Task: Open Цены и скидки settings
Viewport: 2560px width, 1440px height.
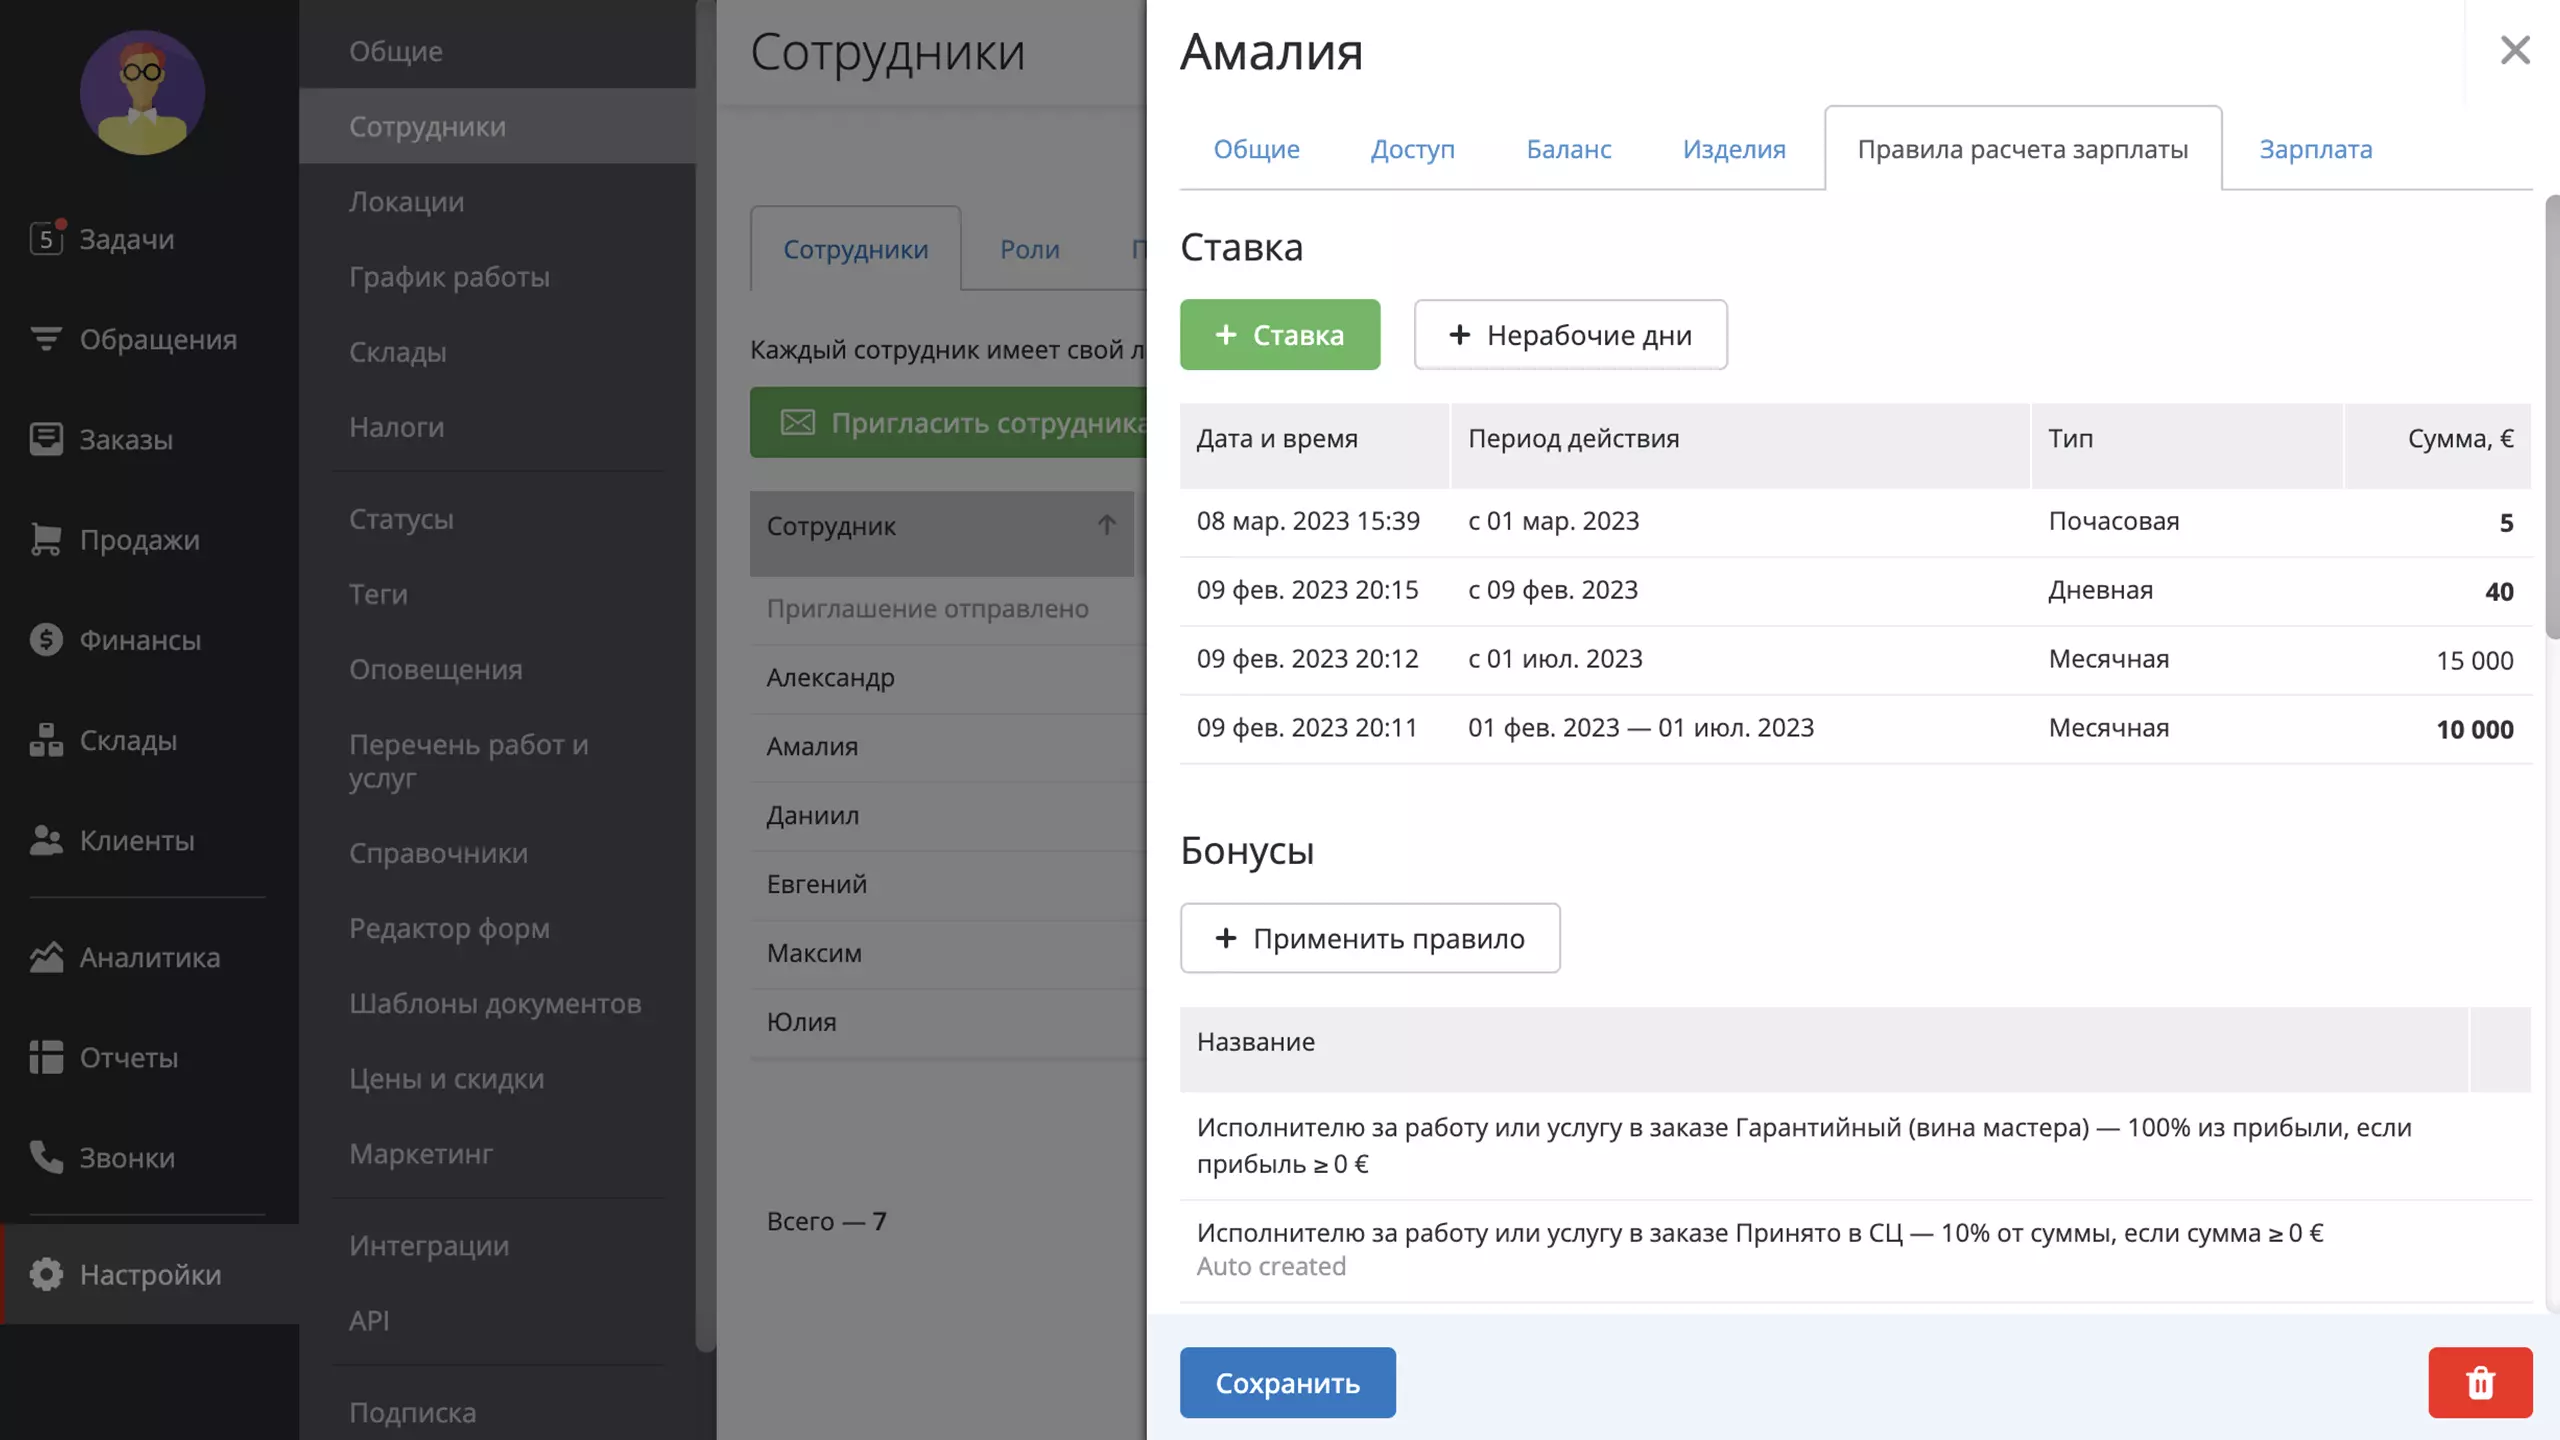Action: coord(497,1078)
